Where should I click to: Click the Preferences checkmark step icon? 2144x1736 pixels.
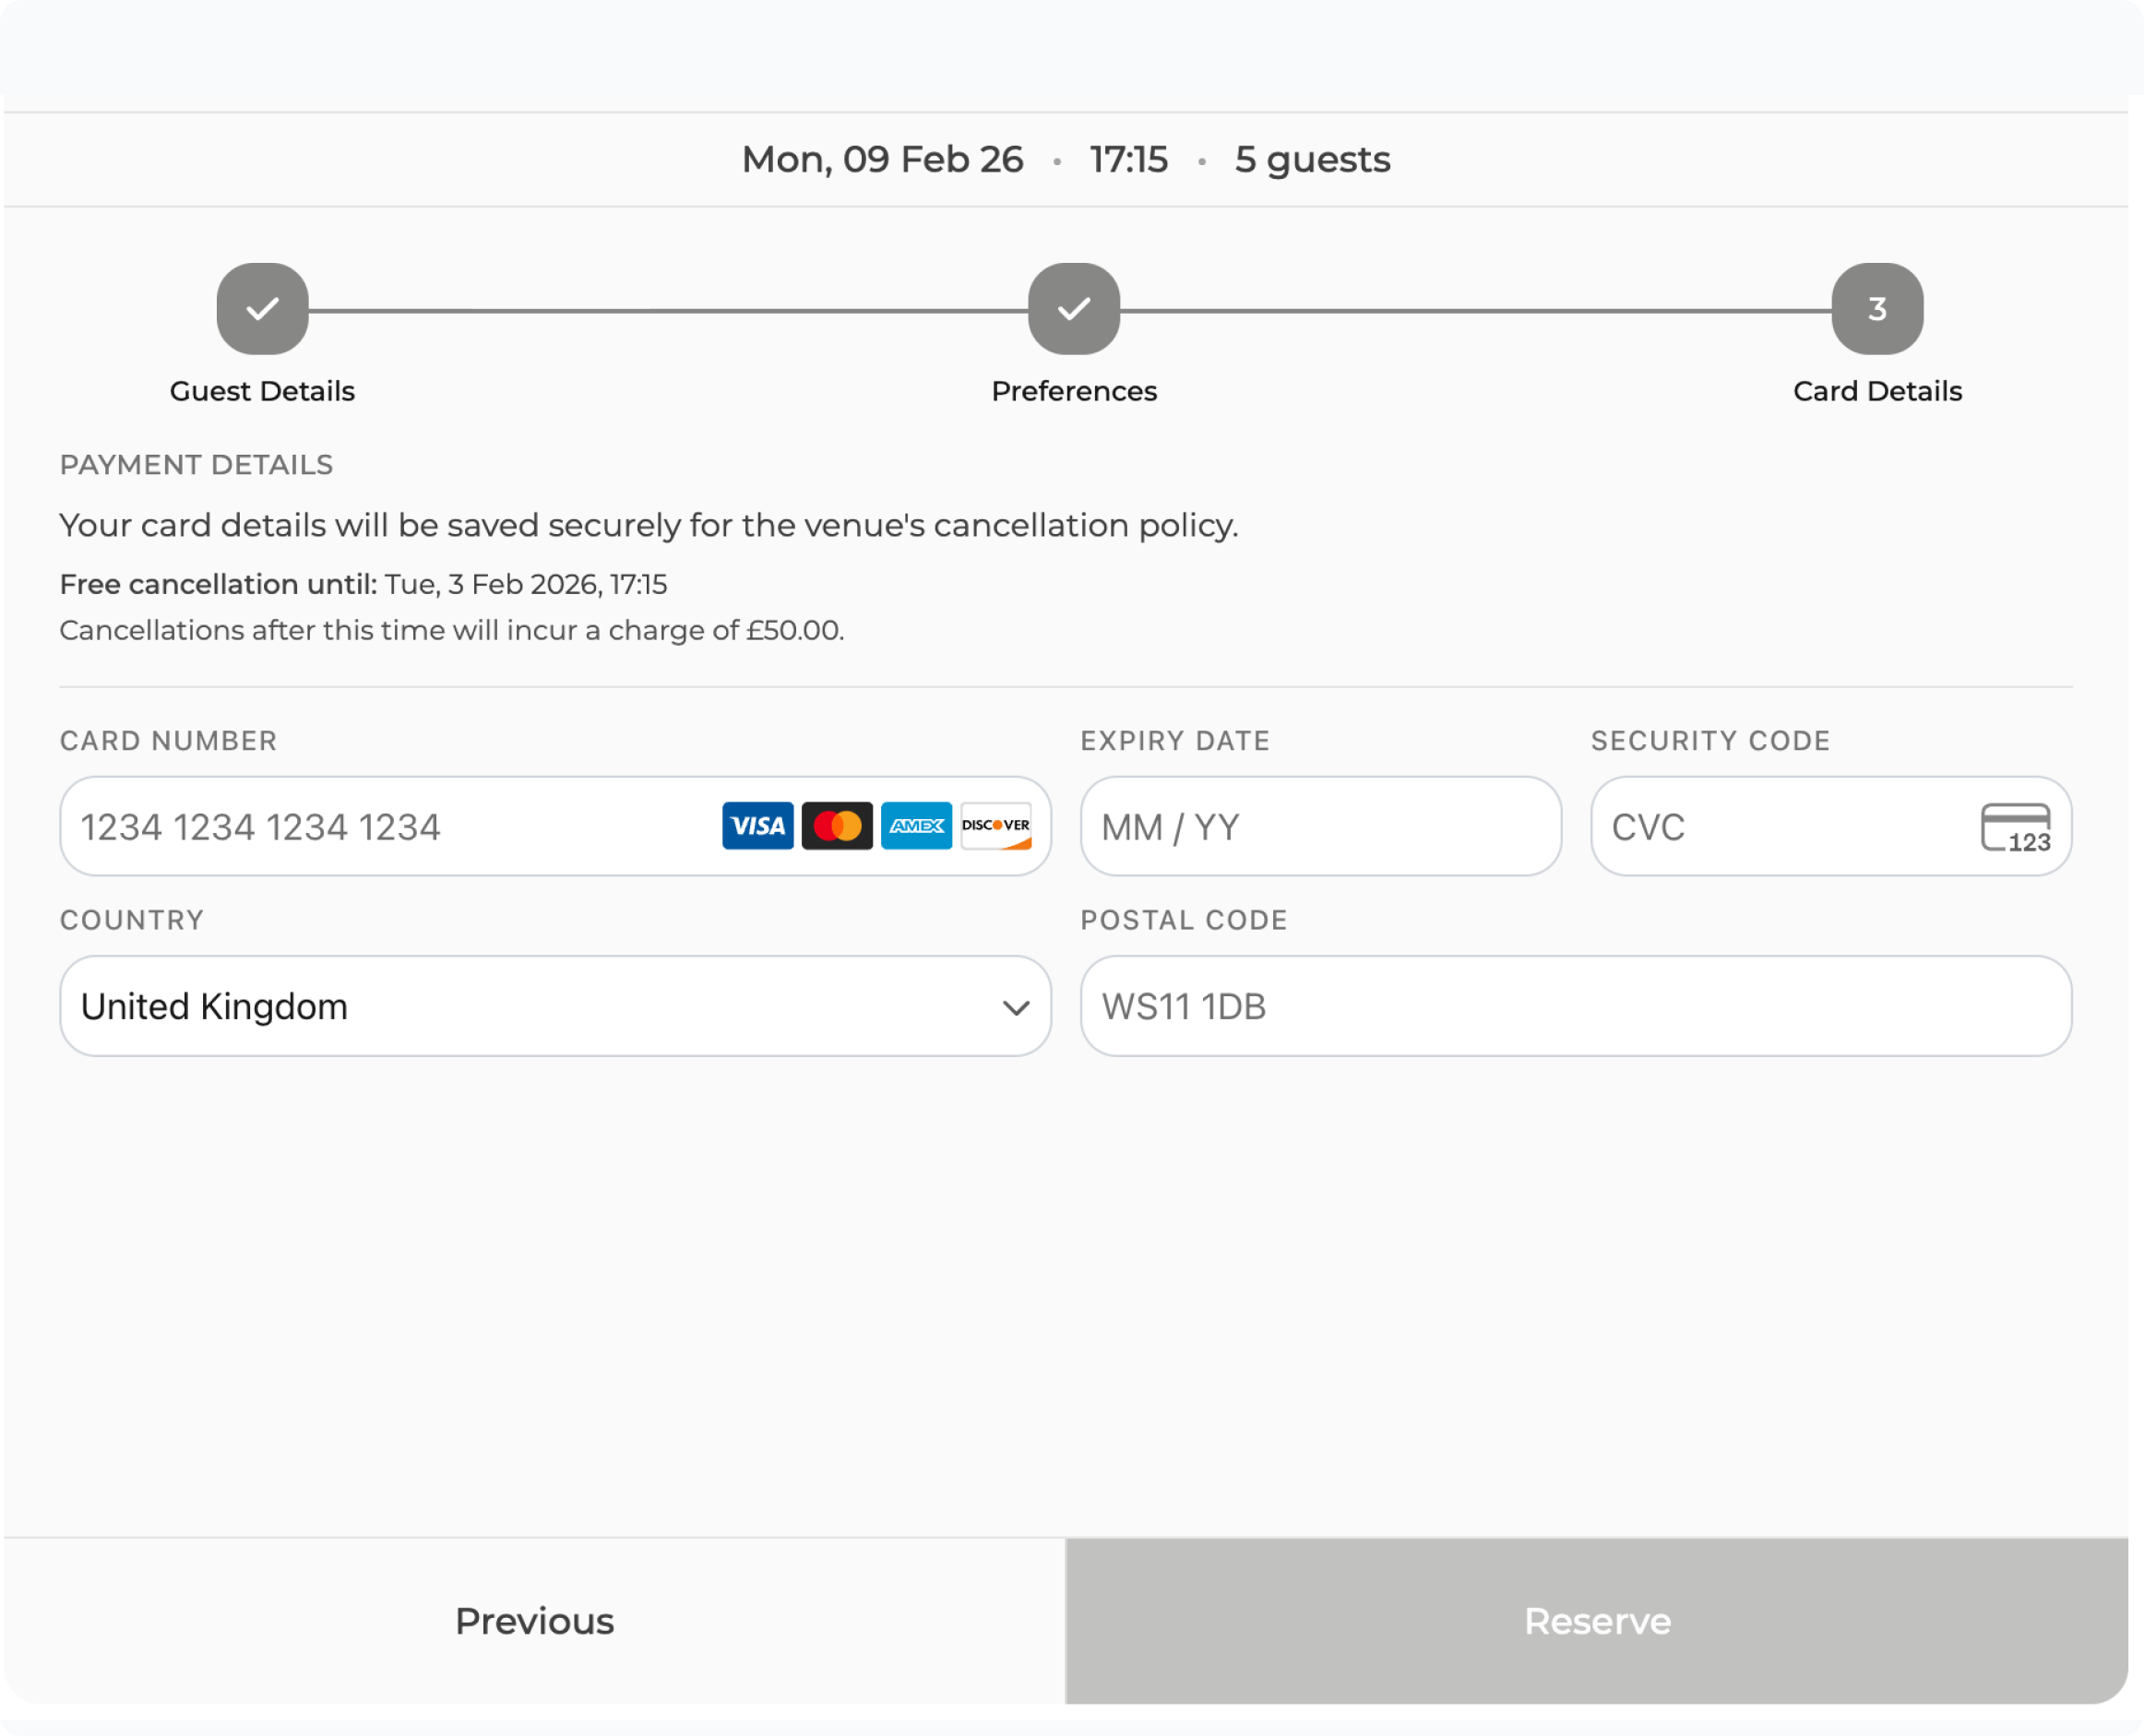click(x=1074, y=309)
